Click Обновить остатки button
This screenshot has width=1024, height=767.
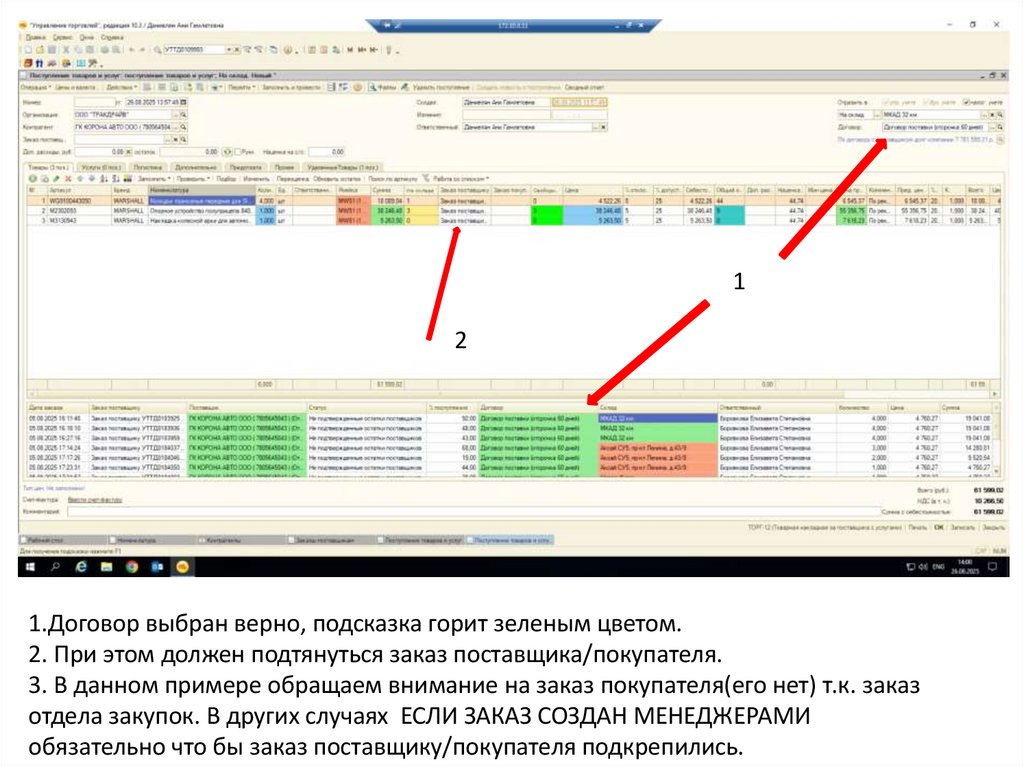[x=337, y=178]
